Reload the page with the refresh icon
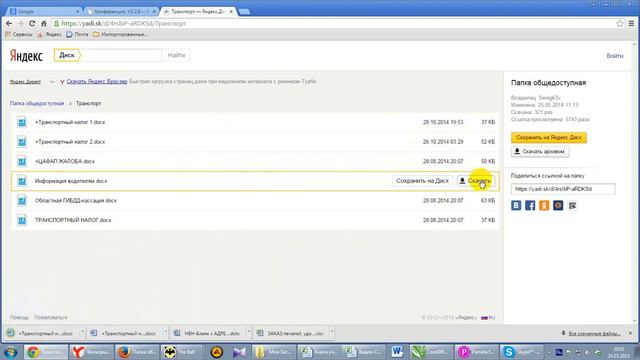The width and height of the screenshot is (640, 360). click(x=32, y=24)
